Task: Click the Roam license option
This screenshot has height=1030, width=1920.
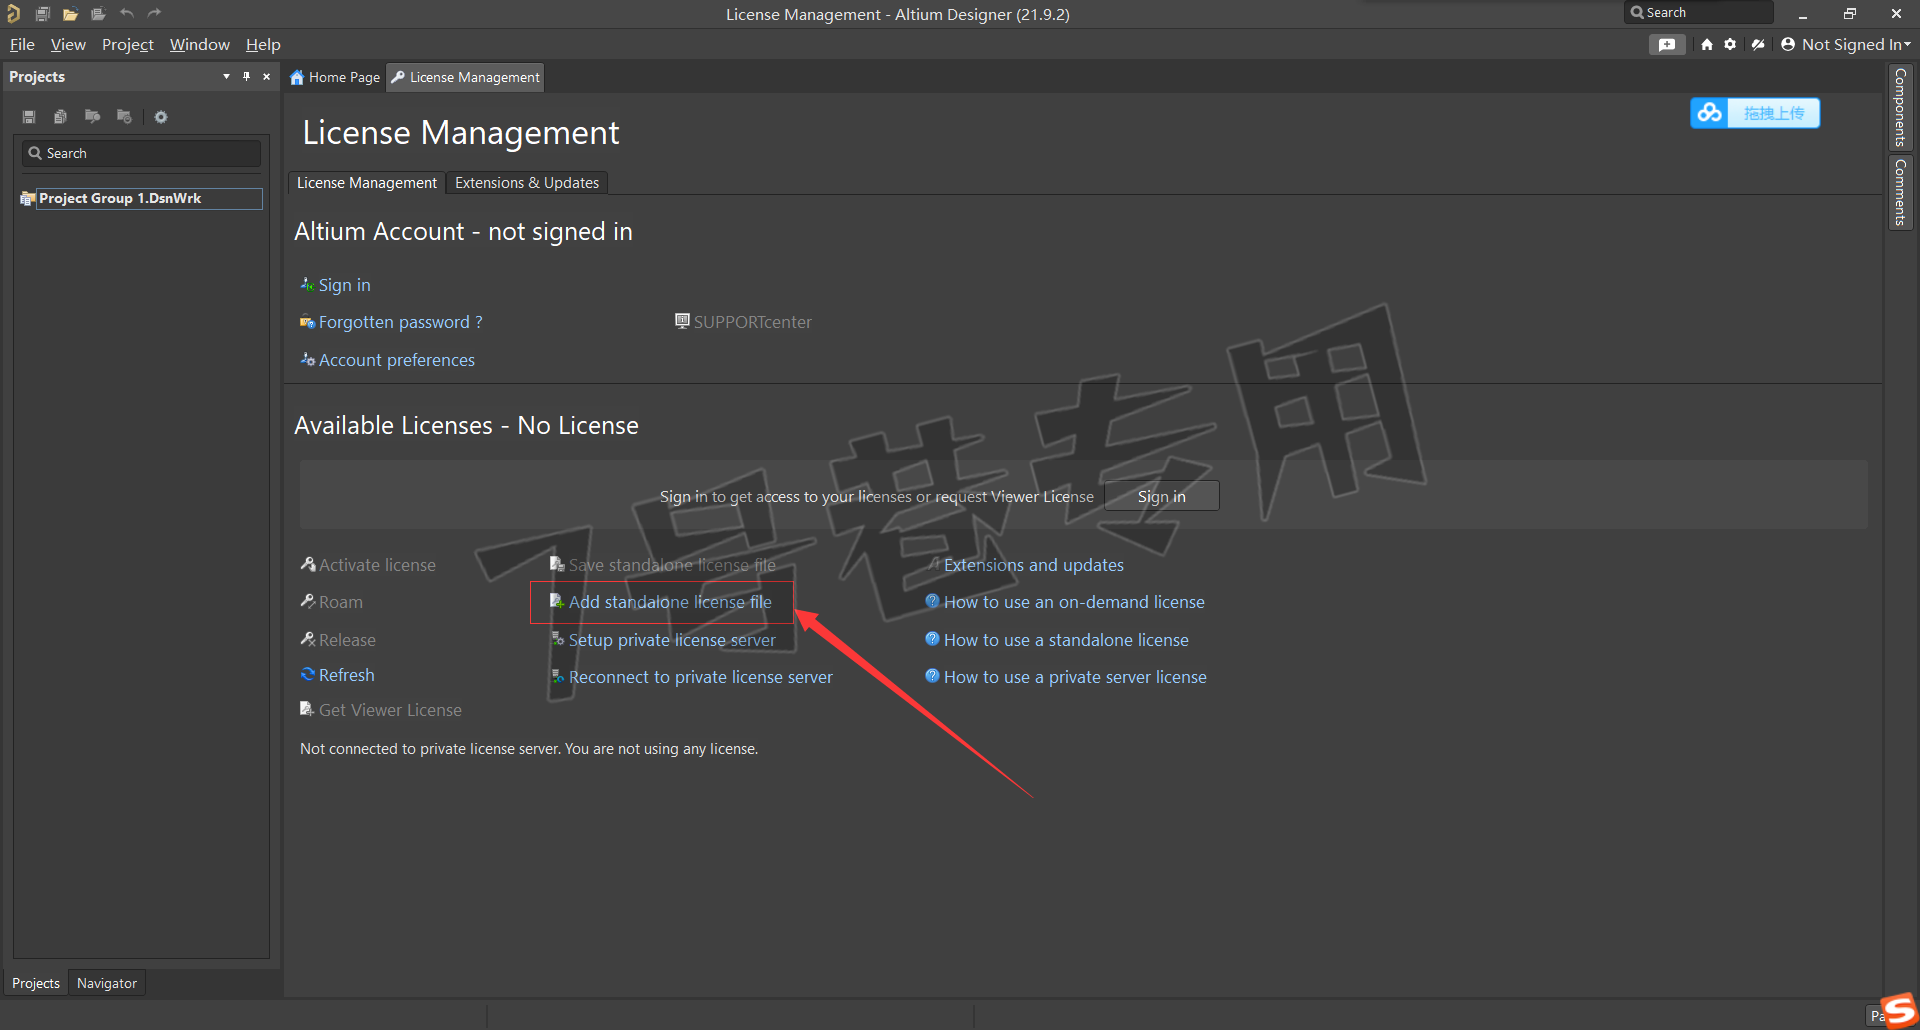Action: point(341,602)
